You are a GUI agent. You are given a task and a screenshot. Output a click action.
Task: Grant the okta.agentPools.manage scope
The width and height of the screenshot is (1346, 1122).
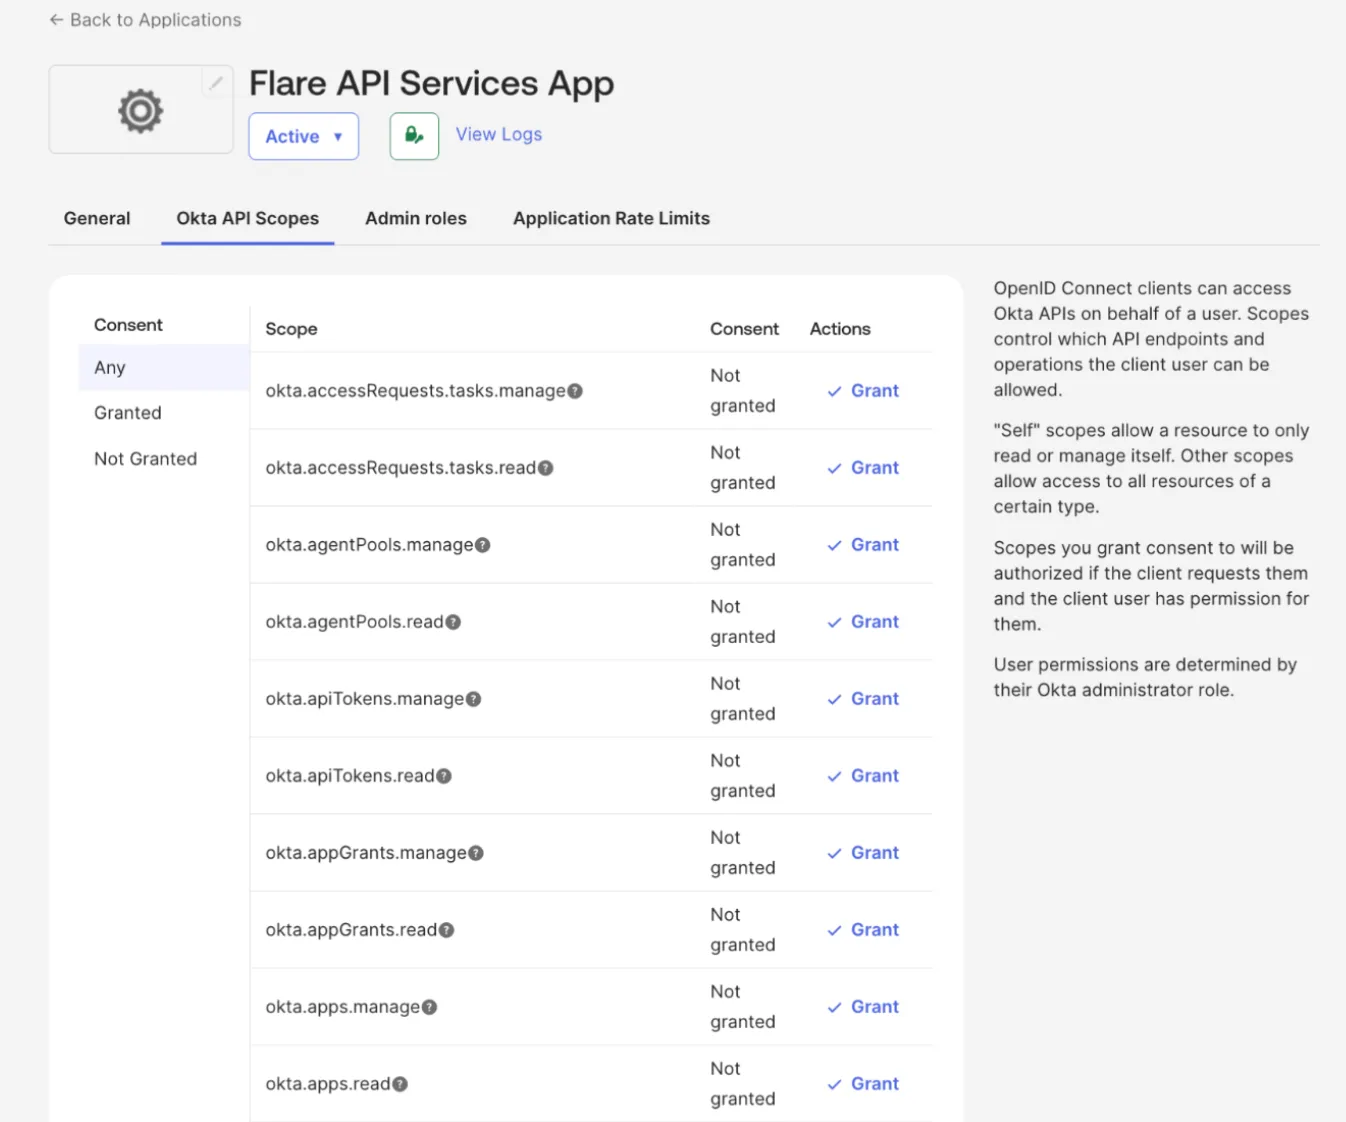coord(863,545)
